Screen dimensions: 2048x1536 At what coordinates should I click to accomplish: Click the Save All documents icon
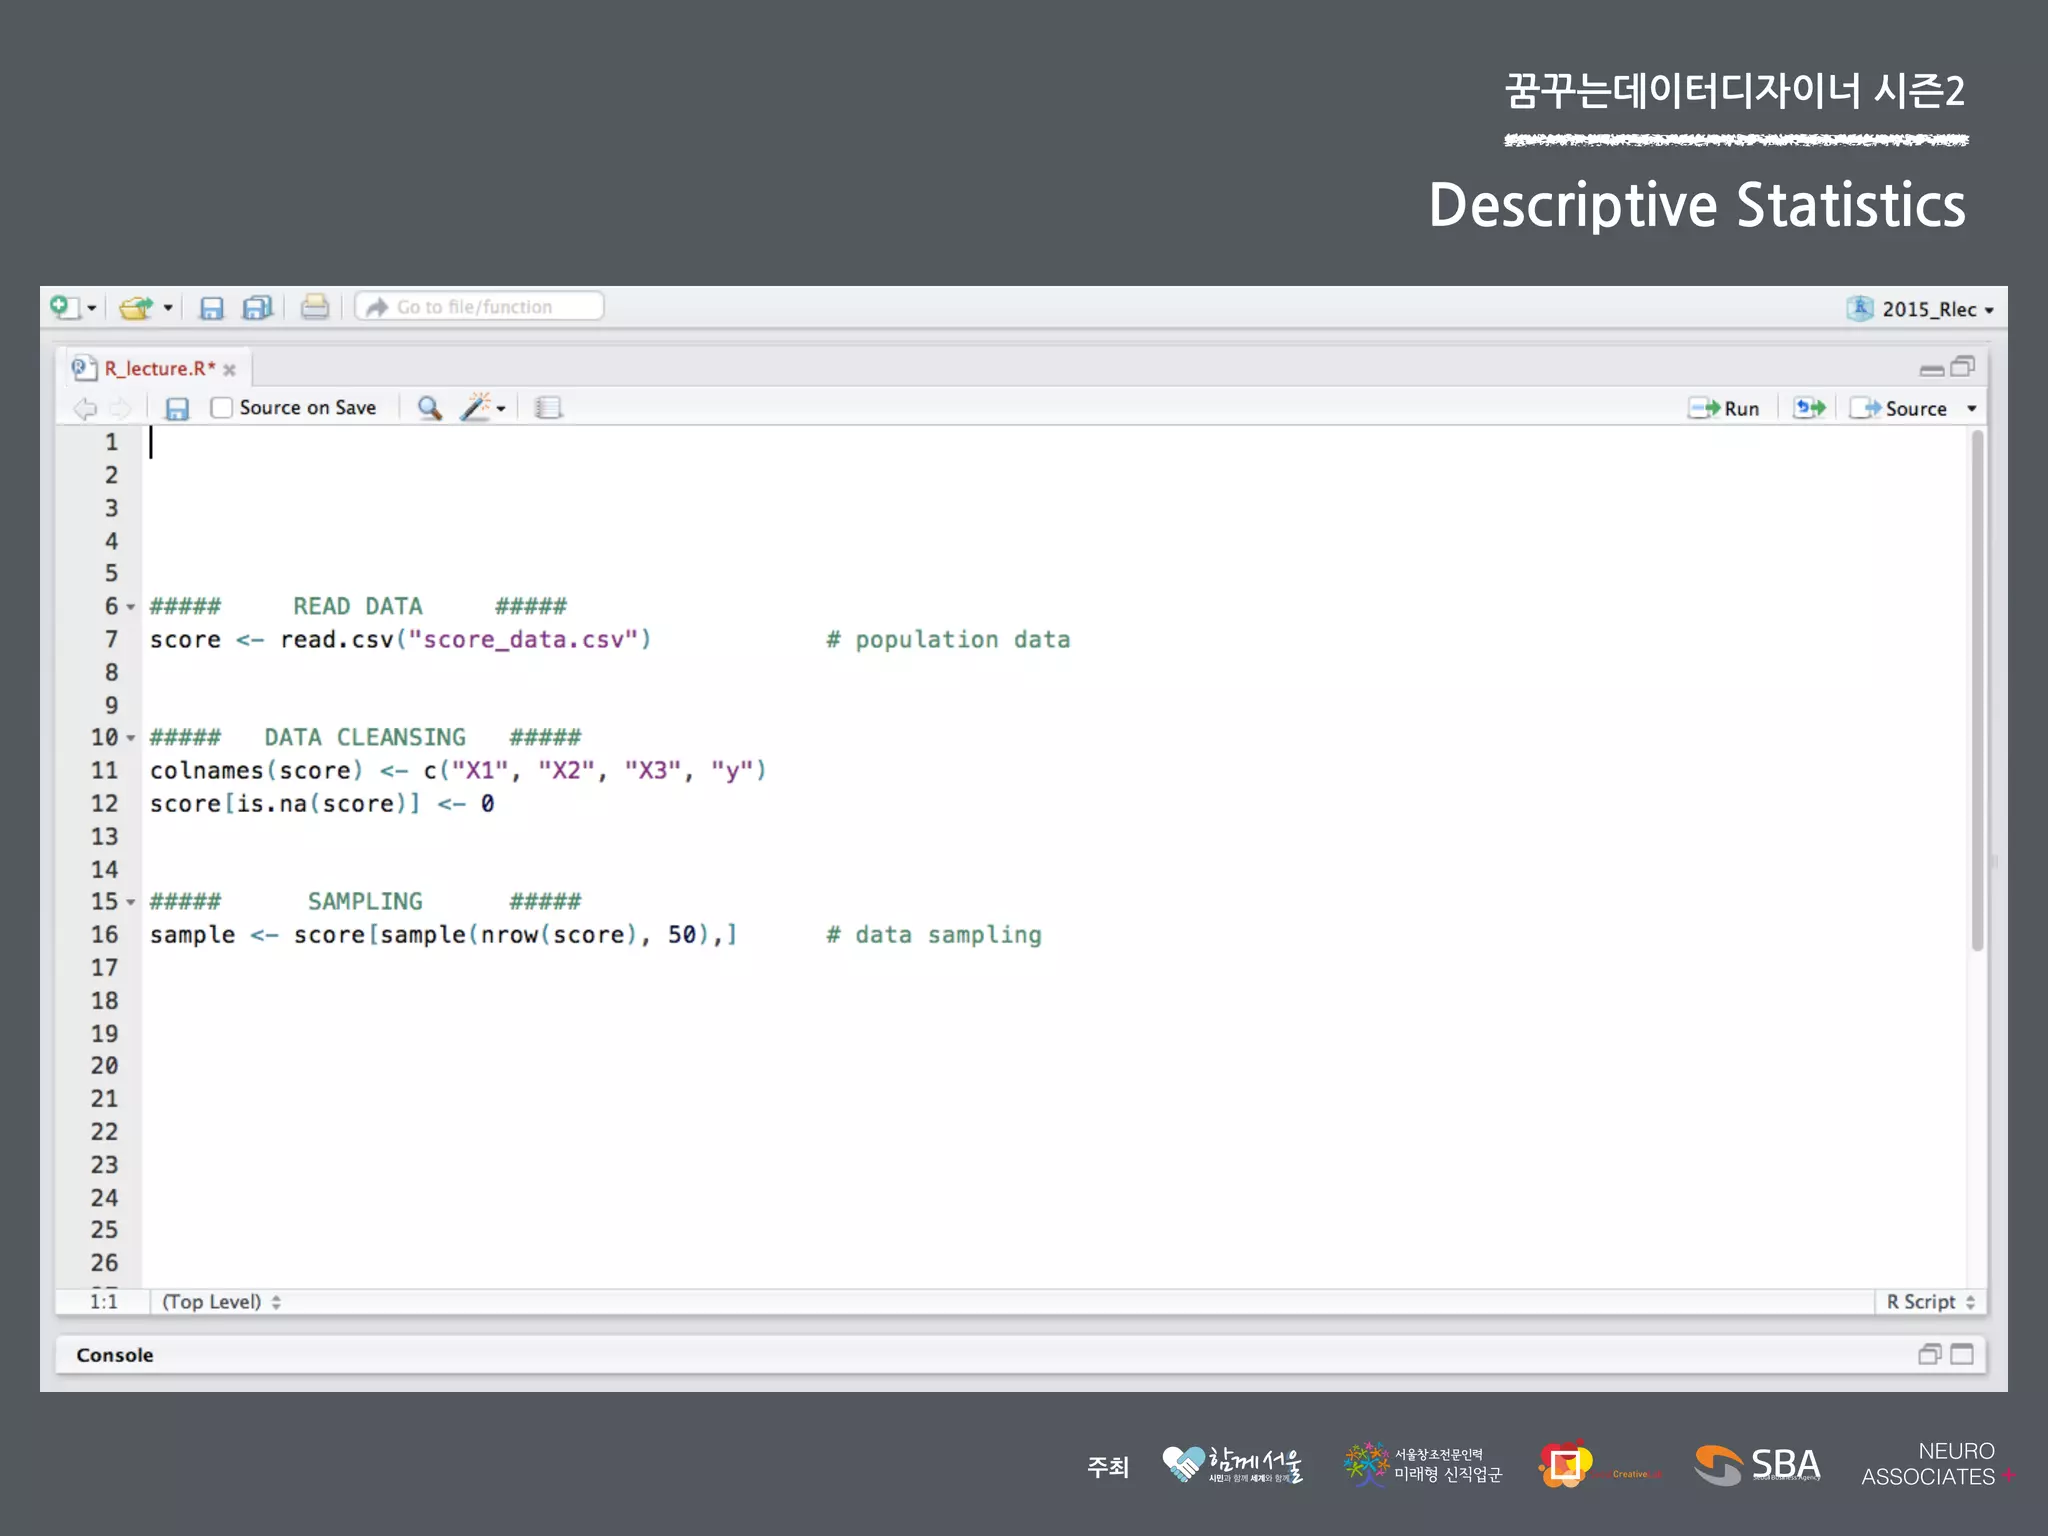point(258,307)
